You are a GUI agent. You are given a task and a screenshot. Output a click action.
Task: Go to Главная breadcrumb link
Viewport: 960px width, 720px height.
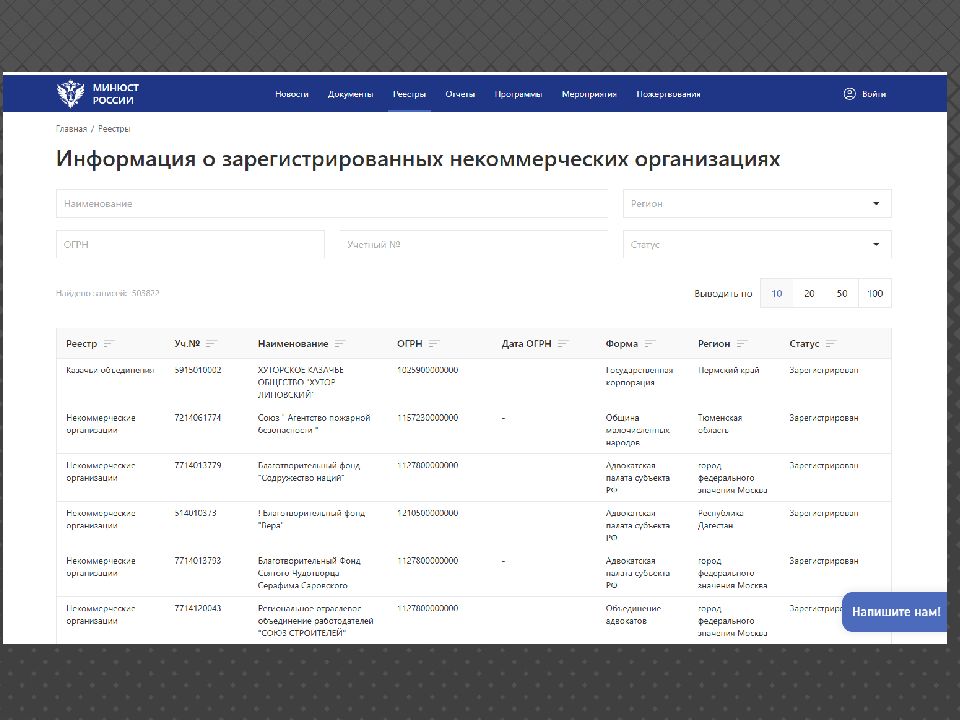tap(71, 129)
